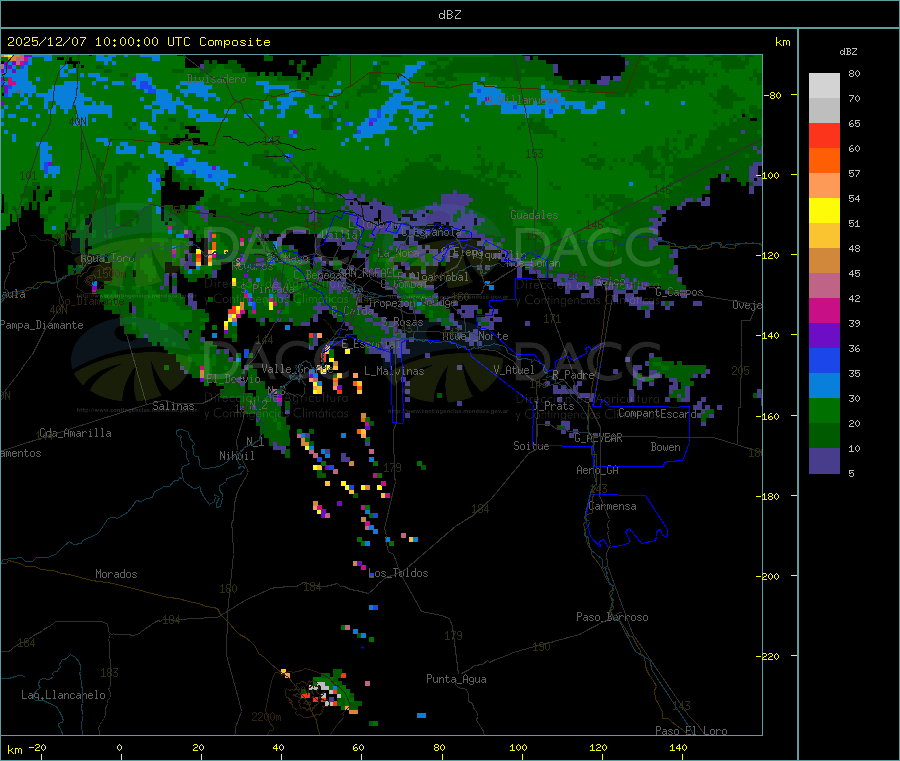The image size is (900, 761).
Task: Click the light gray 70-80 dBZ legend swatch
Action: point(824,86)
